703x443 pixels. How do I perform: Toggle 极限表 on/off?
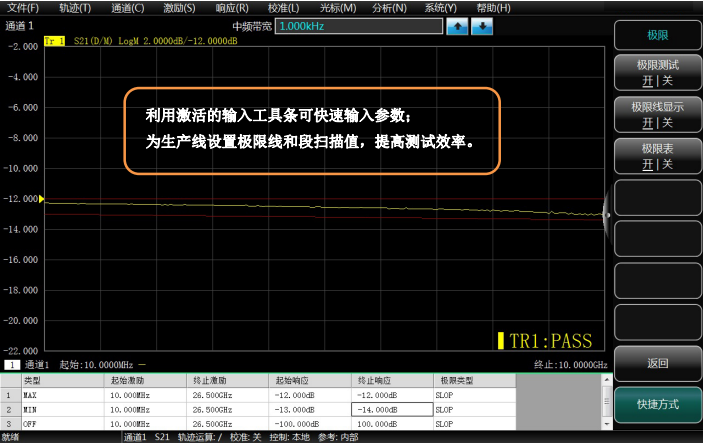coord(657,156)
